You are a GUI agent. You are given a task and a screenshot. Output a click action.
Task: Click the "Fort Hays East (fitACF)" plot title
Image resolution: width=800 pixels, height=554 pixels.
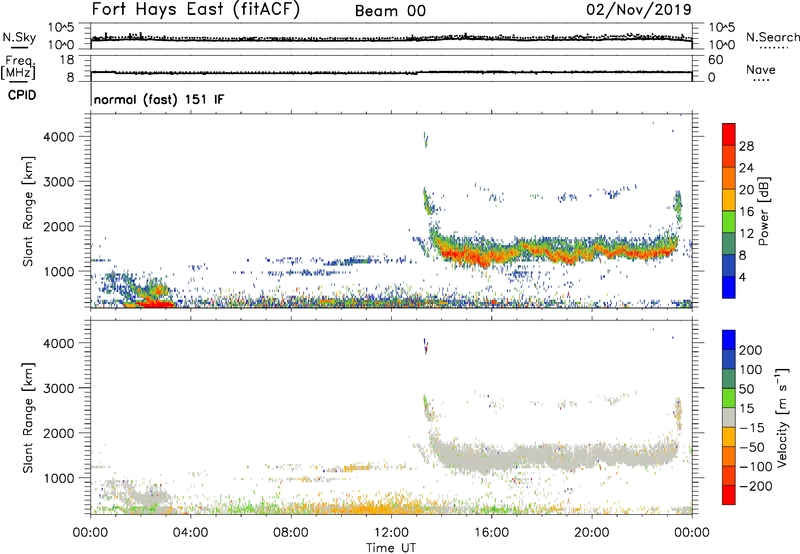pyautogui.click(x=195, y=10)
